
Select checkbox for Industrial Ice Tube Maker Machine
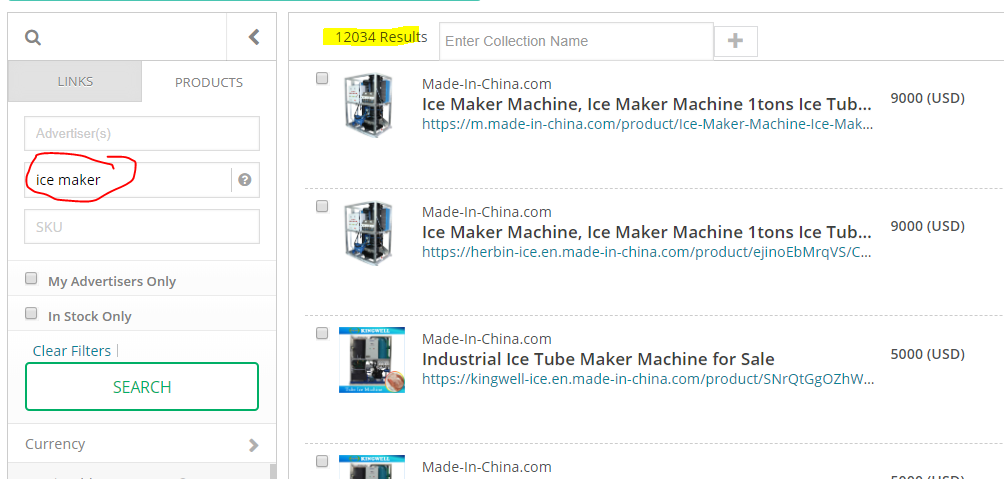coord(322,334)
